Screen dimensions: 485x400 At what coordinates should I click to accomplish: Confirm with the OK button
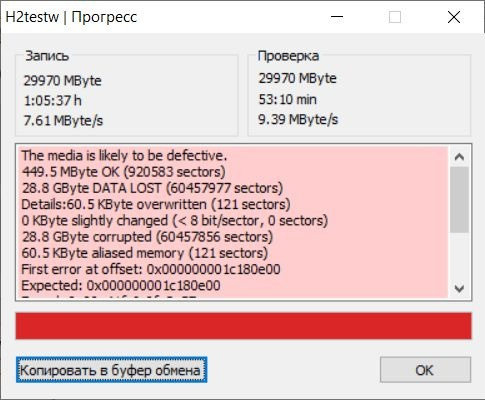pyautogui.click(x=425, y=370)
